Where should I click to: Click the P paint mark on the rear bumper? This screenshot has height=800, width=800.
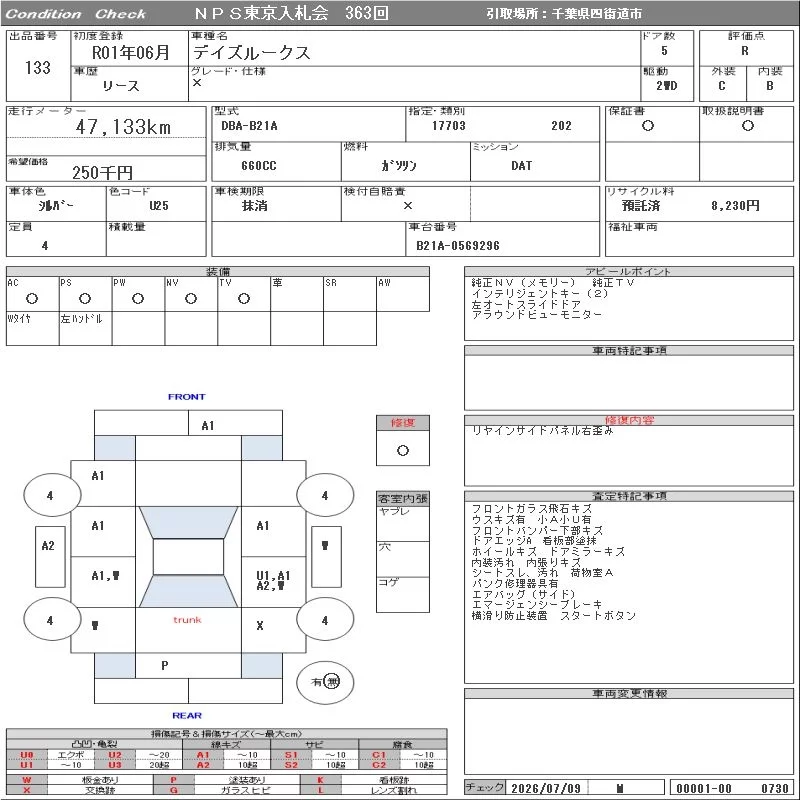click(164, 666)
